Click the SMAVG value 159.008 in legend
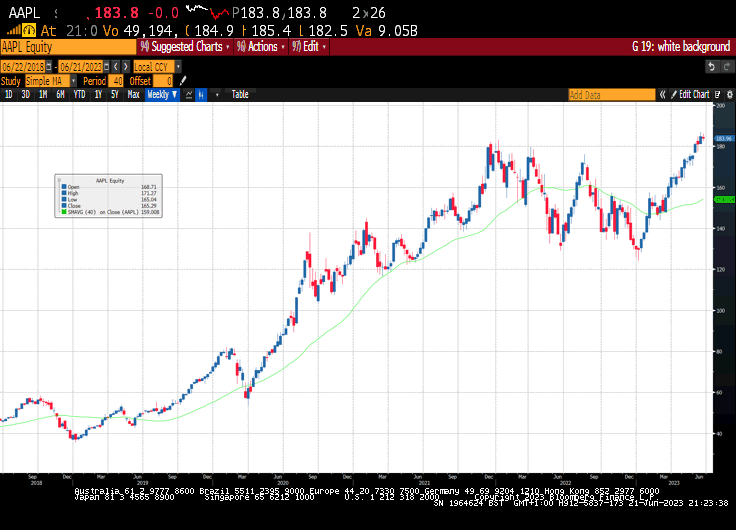 150,212
